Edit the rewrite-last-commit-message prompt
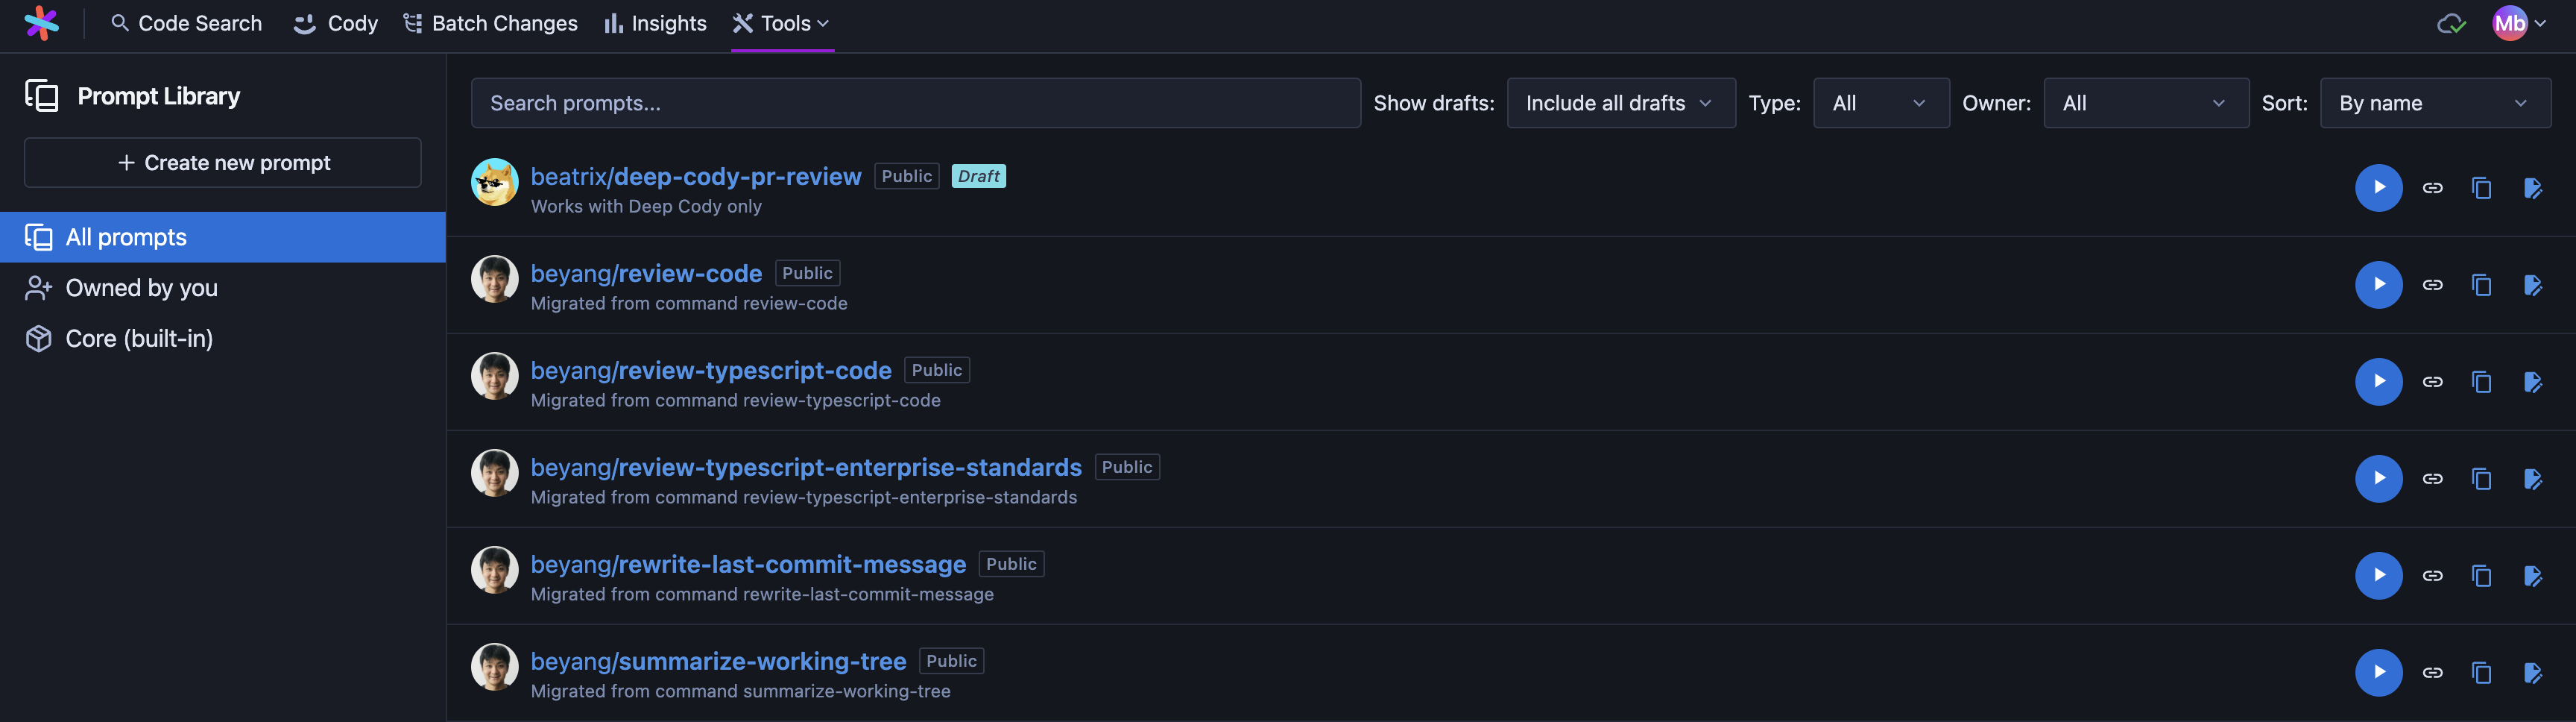Screen dimensions: 2576x722 tap(2536, 575)
